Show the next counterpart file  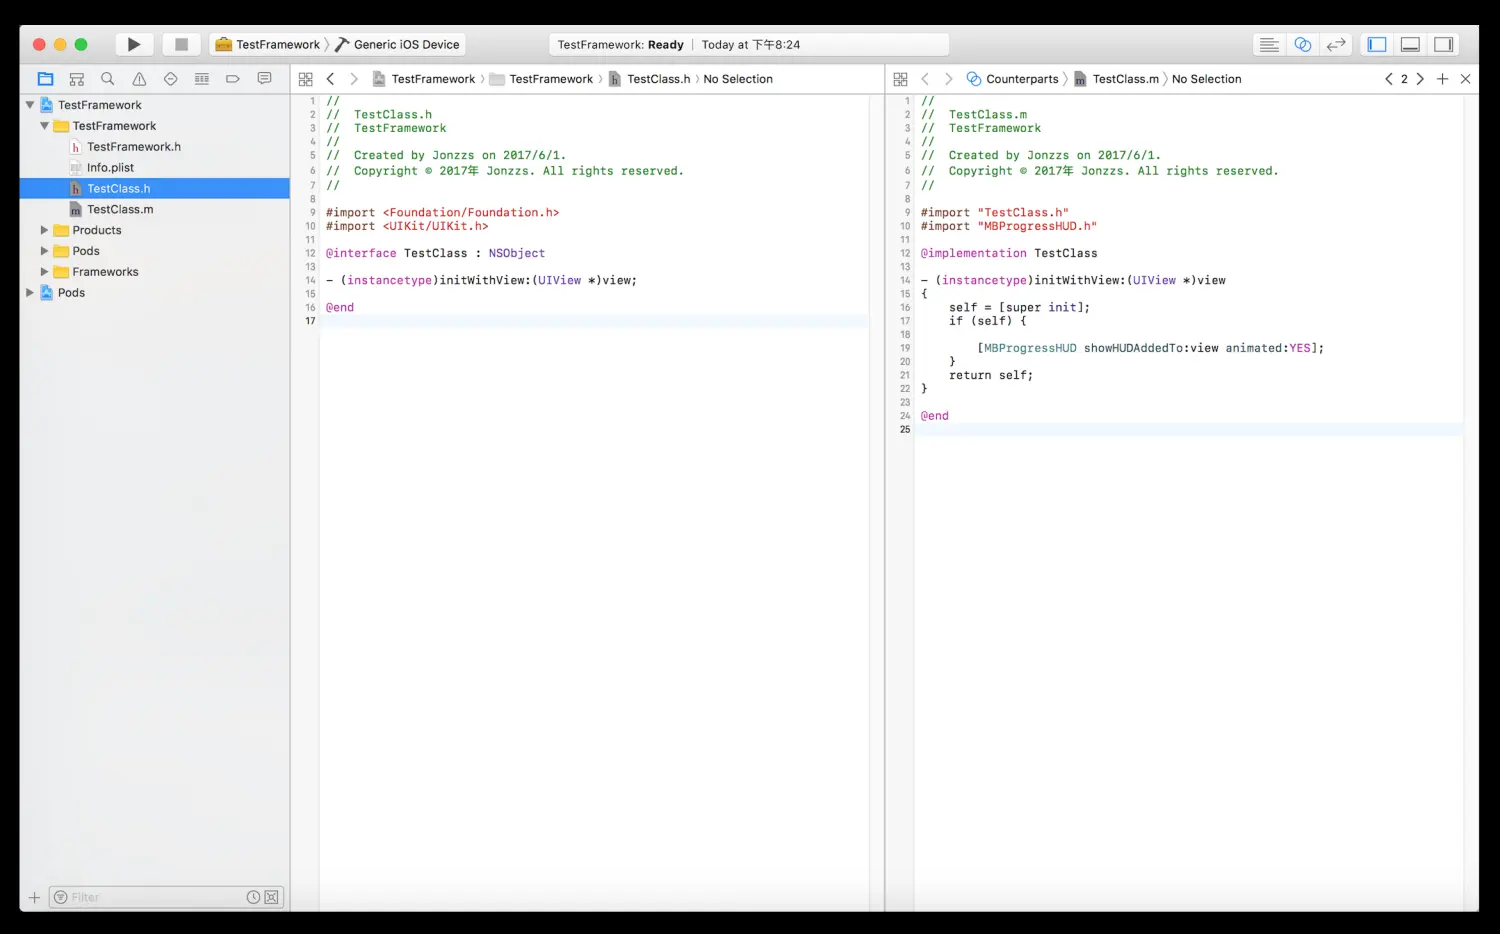pos(1420,79)
